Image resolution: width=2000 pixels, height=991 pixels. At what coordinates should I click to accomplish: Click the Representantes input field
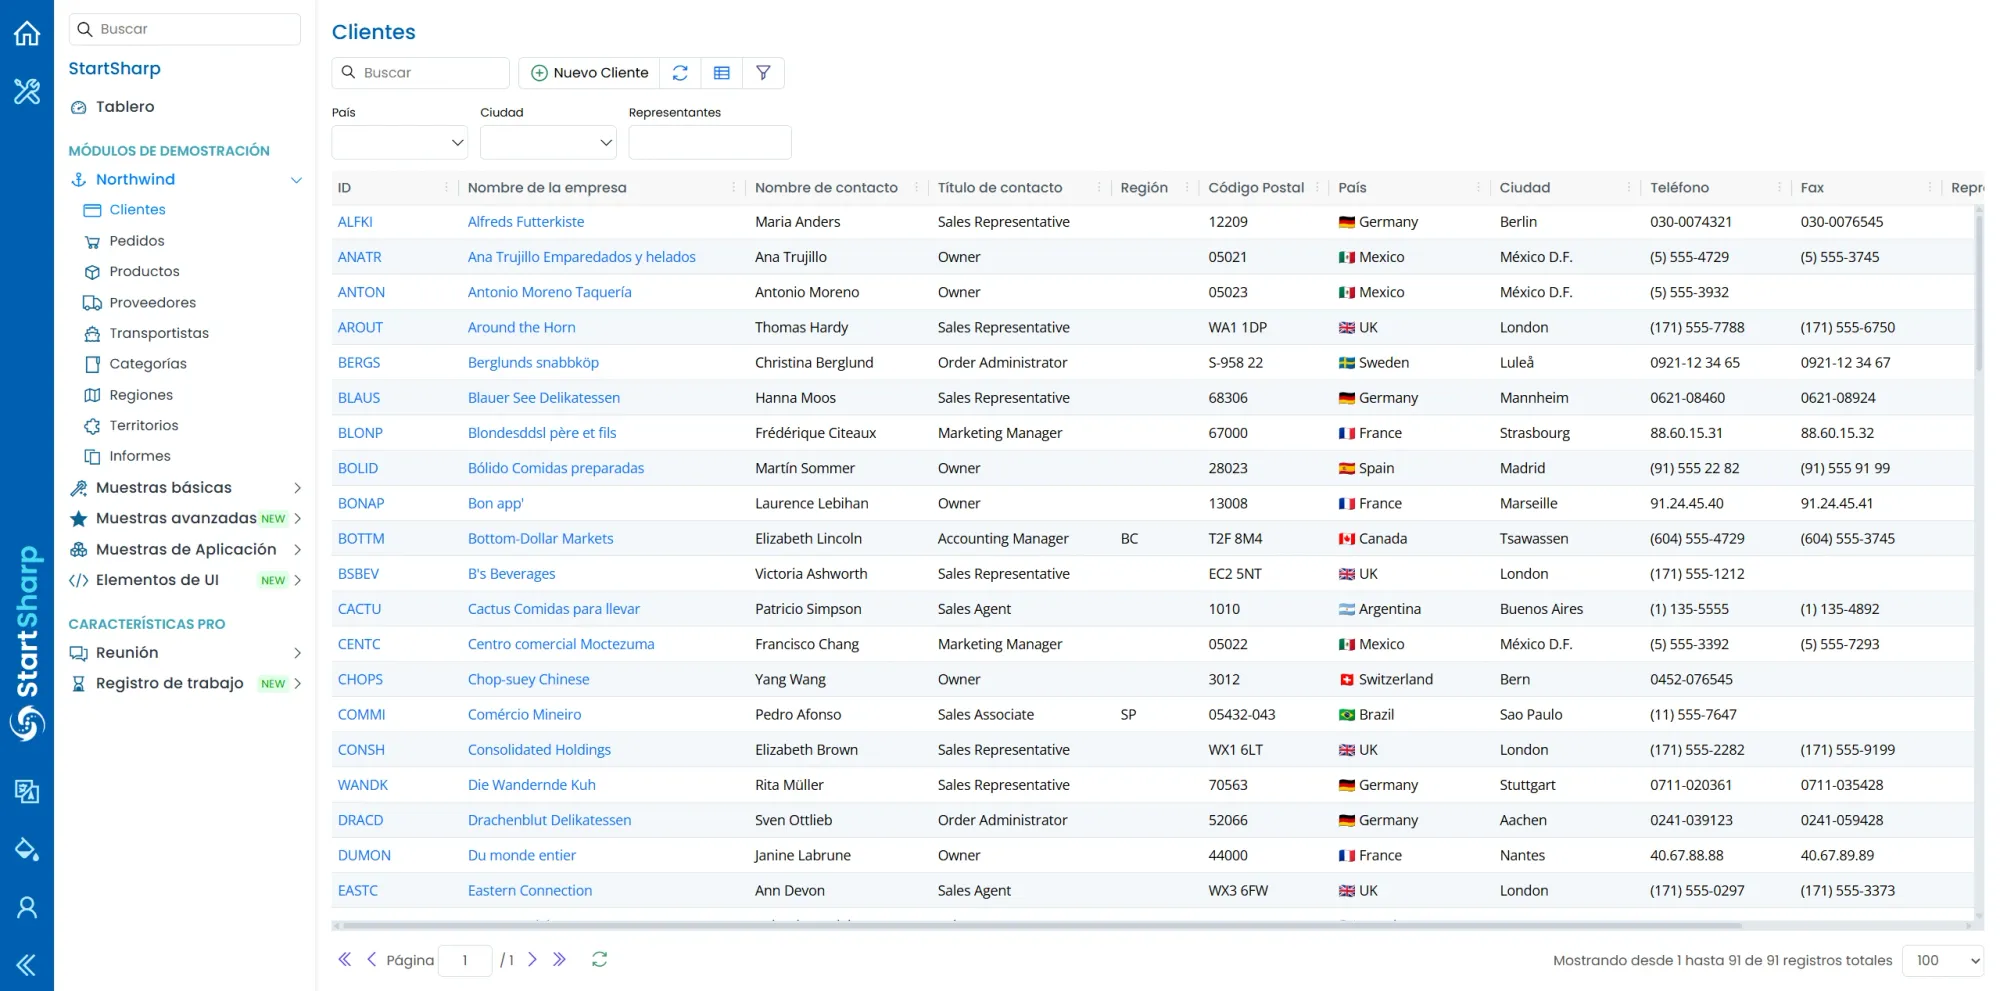709,142
